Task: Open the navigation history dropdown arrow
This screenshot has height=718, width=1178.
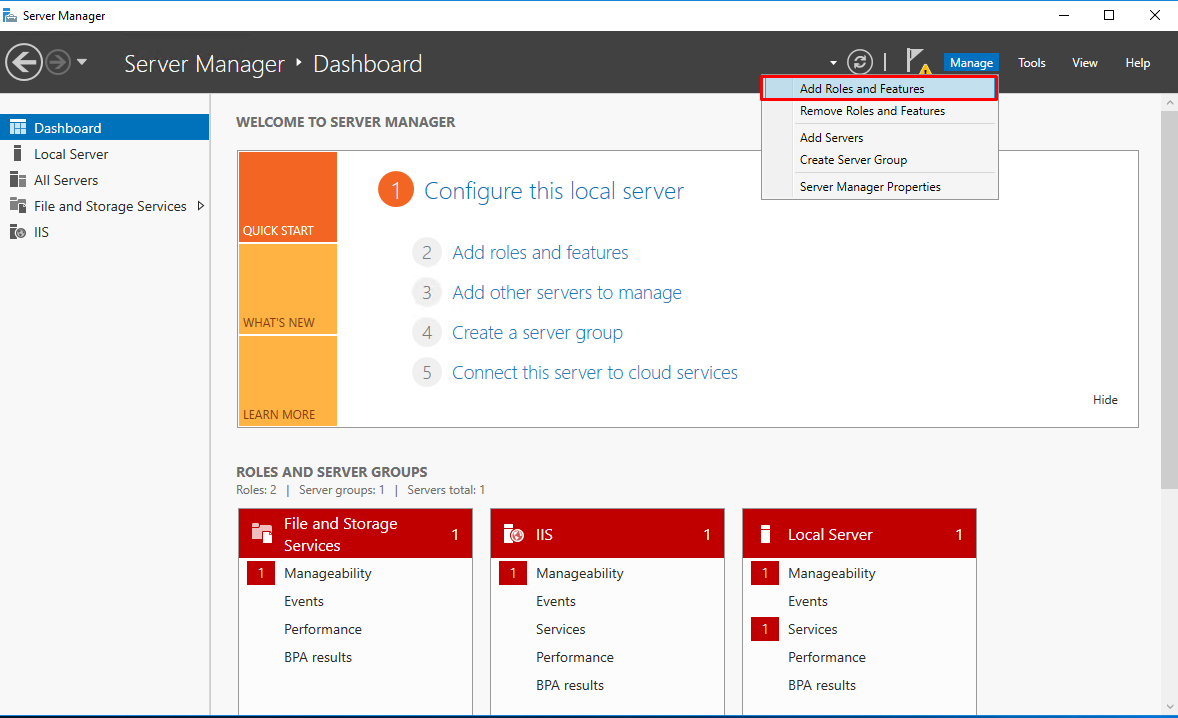Action: [x=82, y=62]
